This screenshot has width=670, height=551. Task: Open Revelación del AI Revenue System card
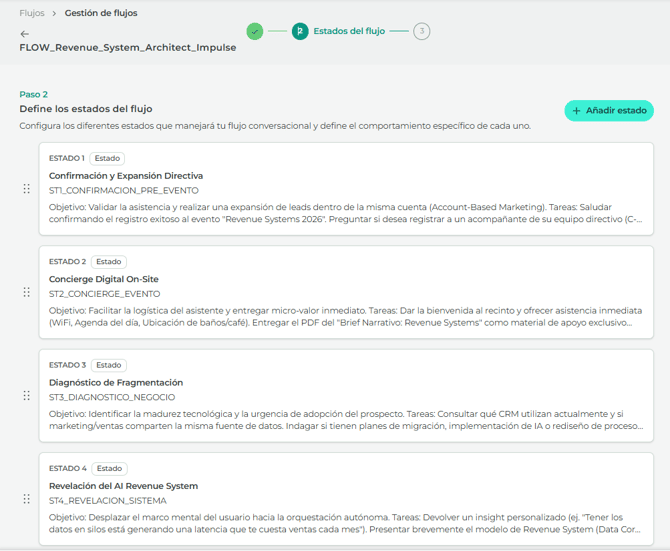point(123,486)
